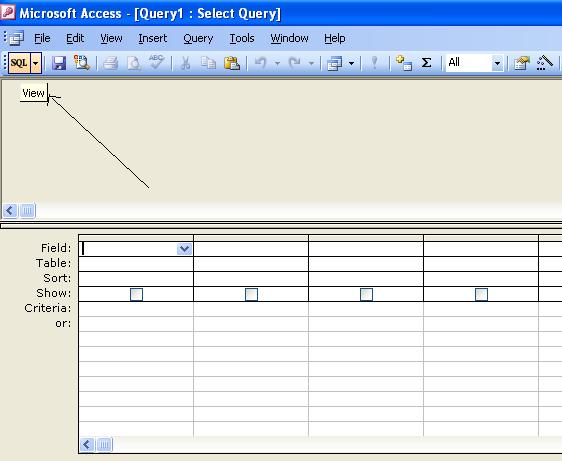Open the View menu
562x461 pixels.
111,38
